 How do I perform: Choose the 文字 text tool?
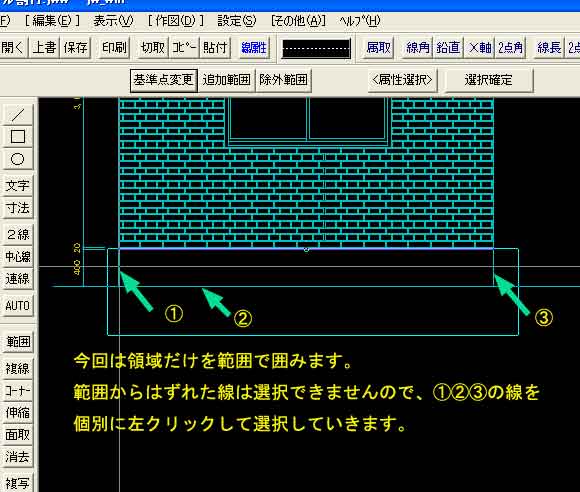click(17, 185)
